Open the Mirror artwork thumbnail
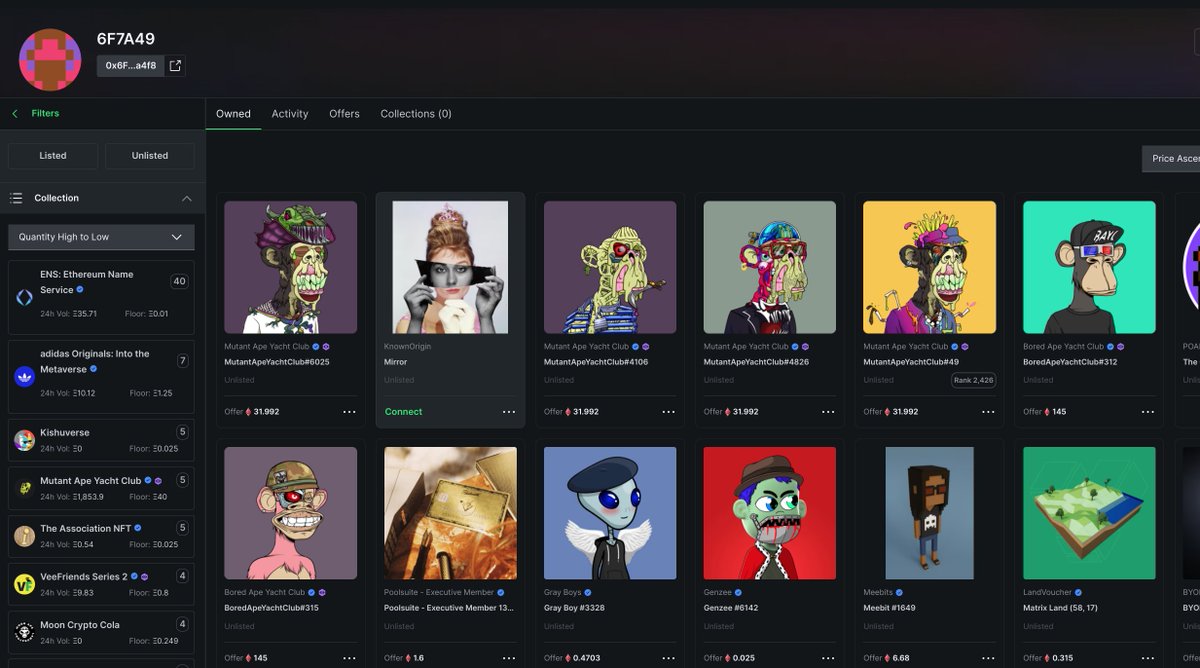1200x668 pixels. (x=450, y=267)
